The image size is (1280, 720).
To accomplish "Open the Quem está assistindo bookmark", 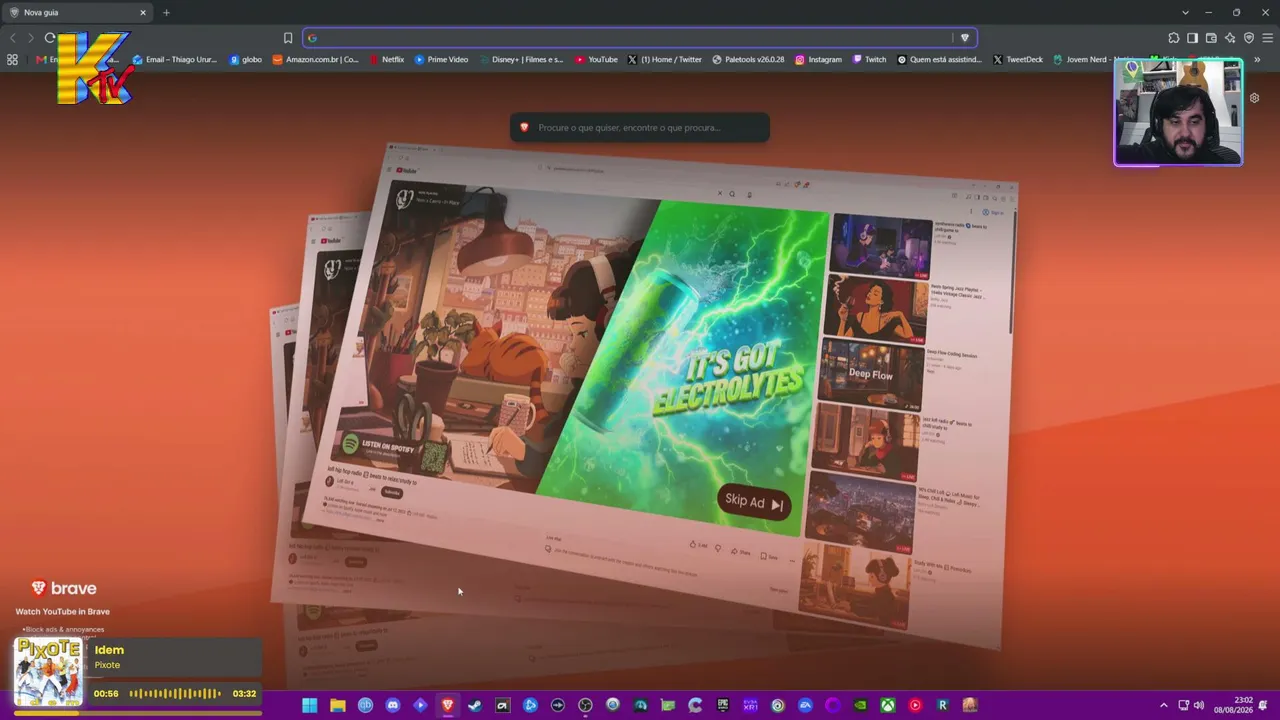I will pos(940,59).
